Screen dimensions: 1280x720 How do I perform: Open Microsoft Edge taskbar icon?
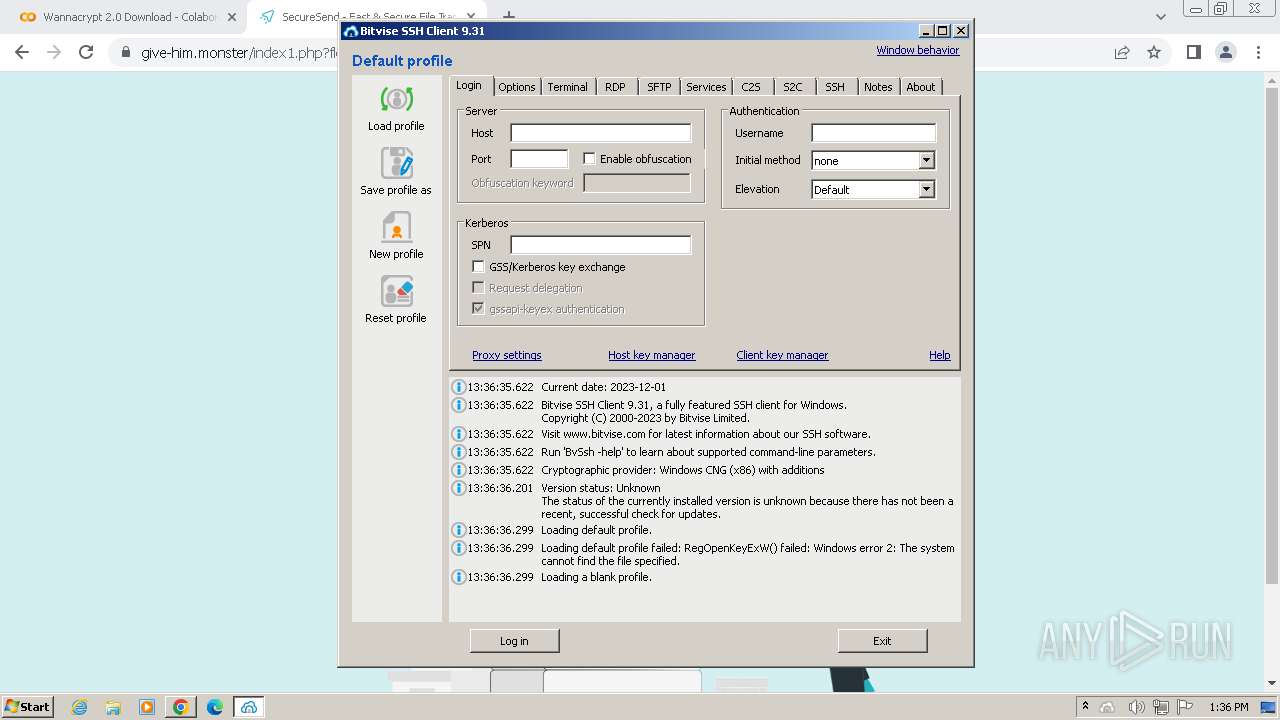click(x=215, y=707)
